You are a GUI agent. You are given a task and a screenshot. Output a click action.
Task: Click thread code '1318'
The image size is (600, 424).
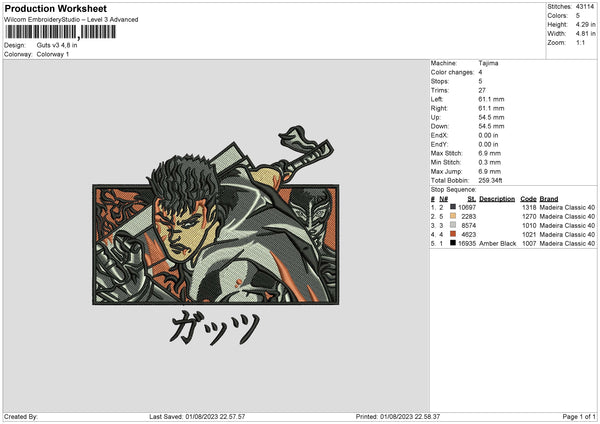(x=529, y=207)
